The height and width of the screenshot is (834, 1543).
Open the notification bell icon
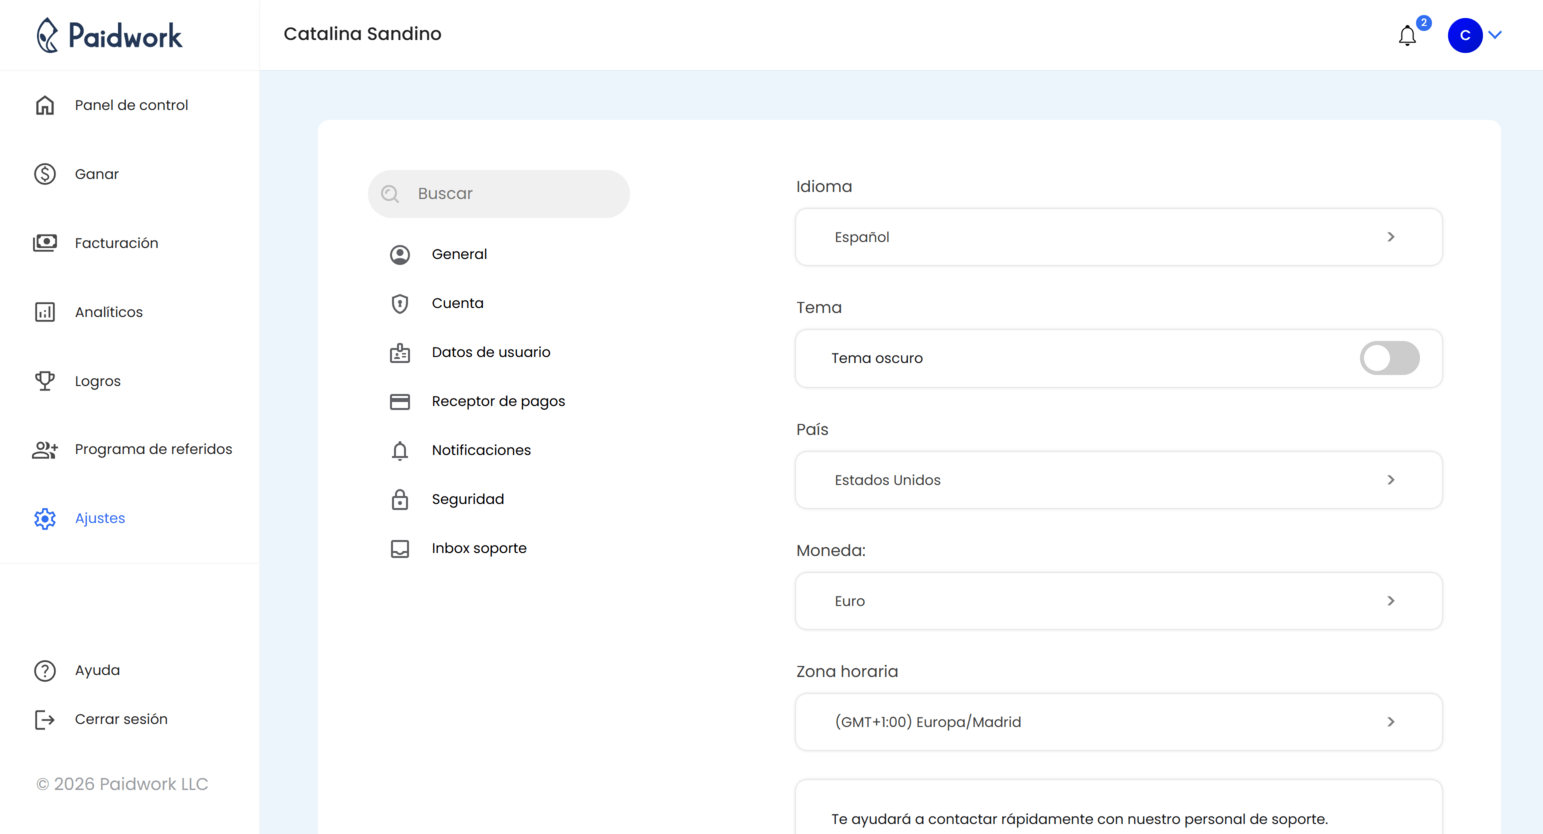coord(1407,35)
